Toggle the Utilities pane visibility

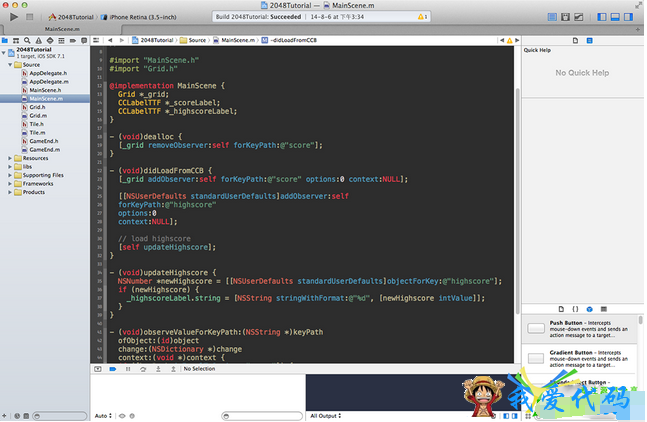pyautogui.click(x=628, y=17)
